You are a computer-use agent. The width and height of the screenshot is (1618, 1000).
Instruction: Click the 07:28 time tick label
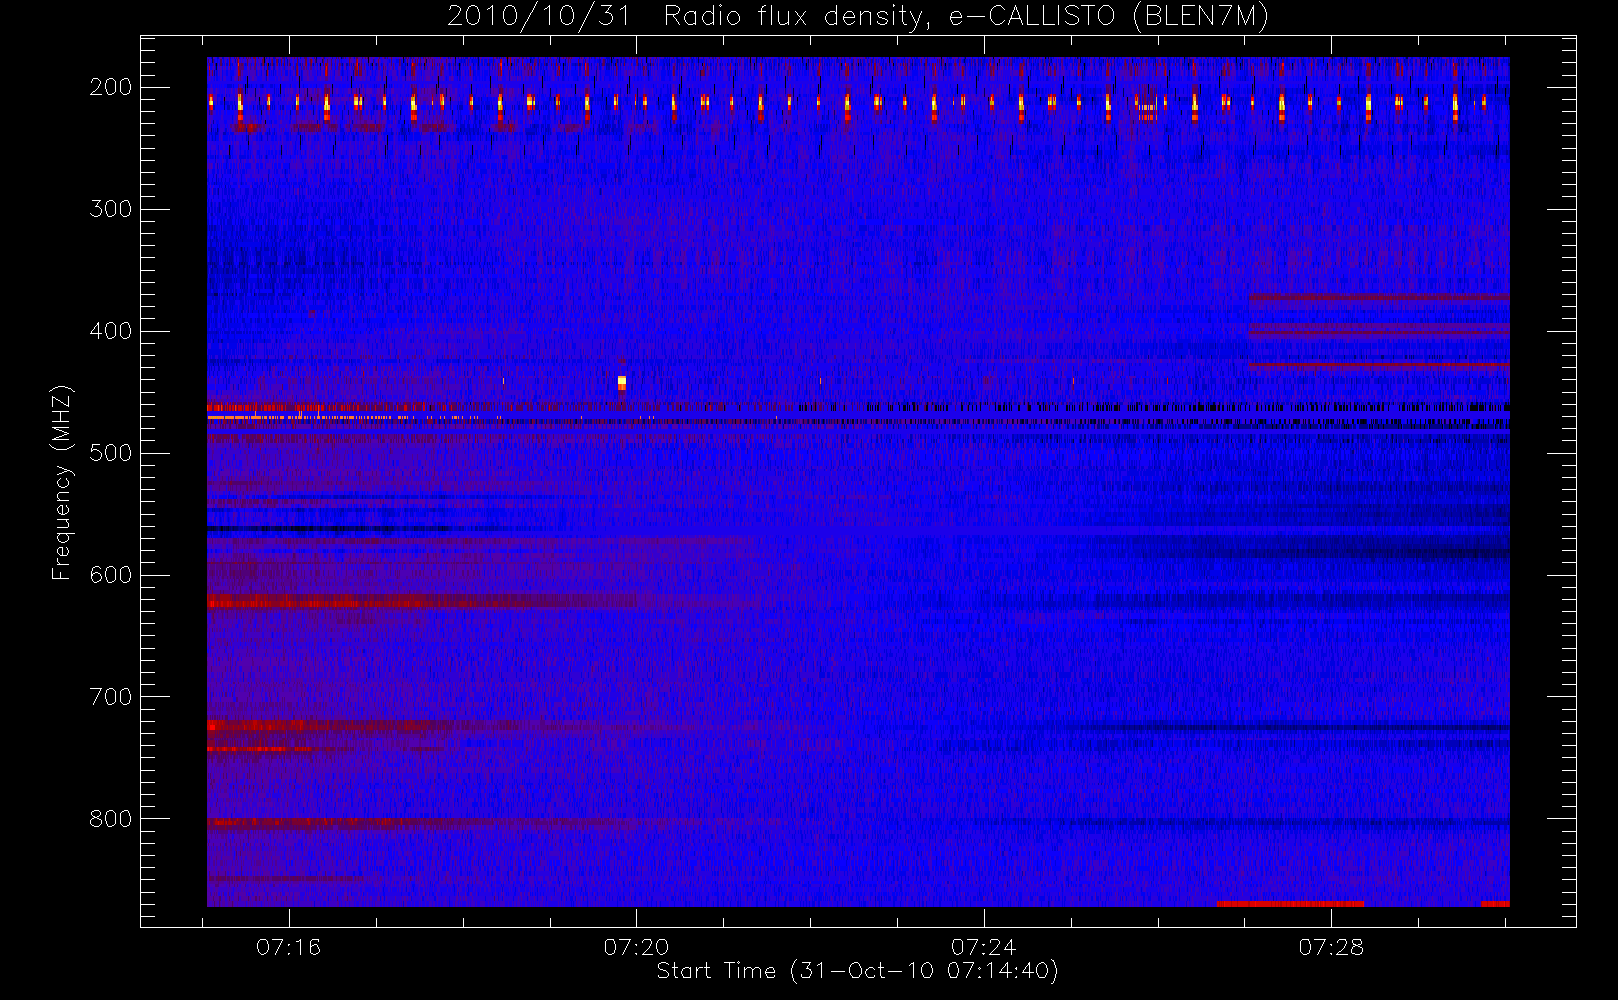point(1331,947)
